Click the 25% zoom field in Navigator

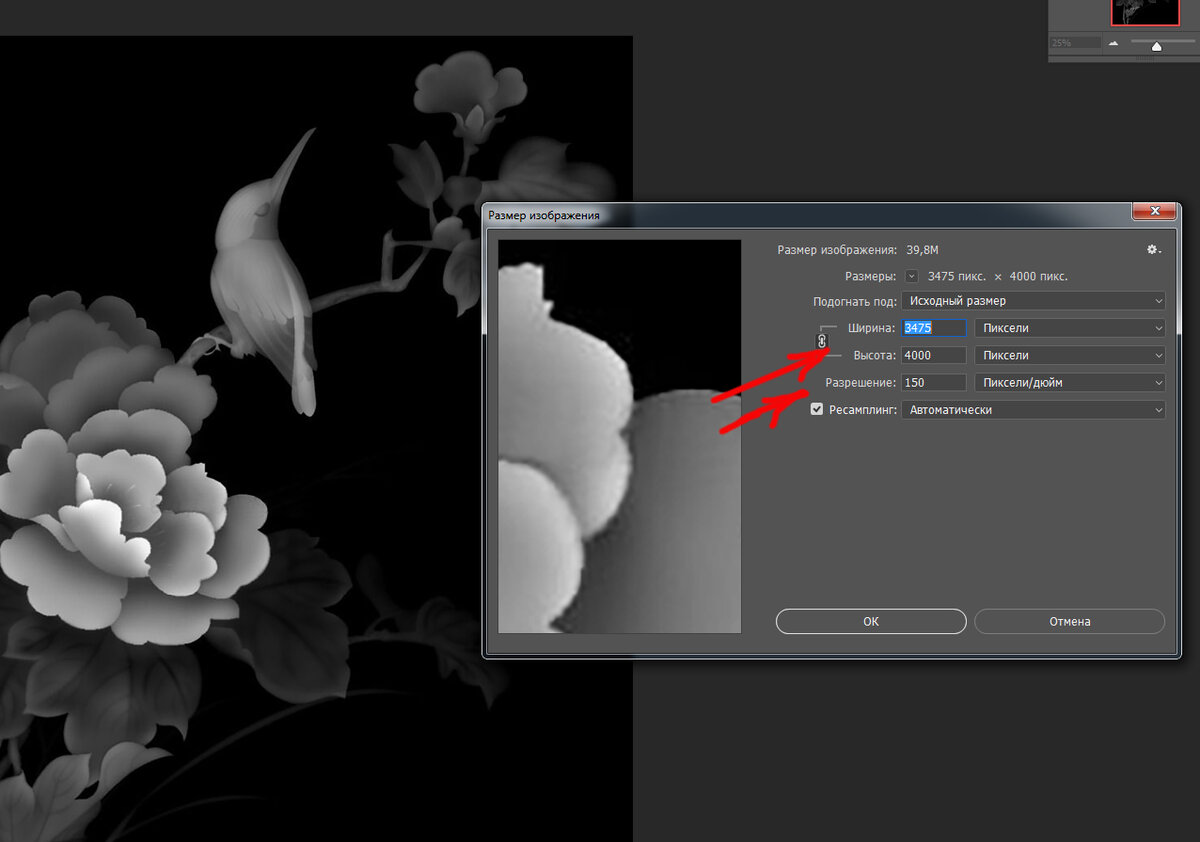click(1075, 43)
